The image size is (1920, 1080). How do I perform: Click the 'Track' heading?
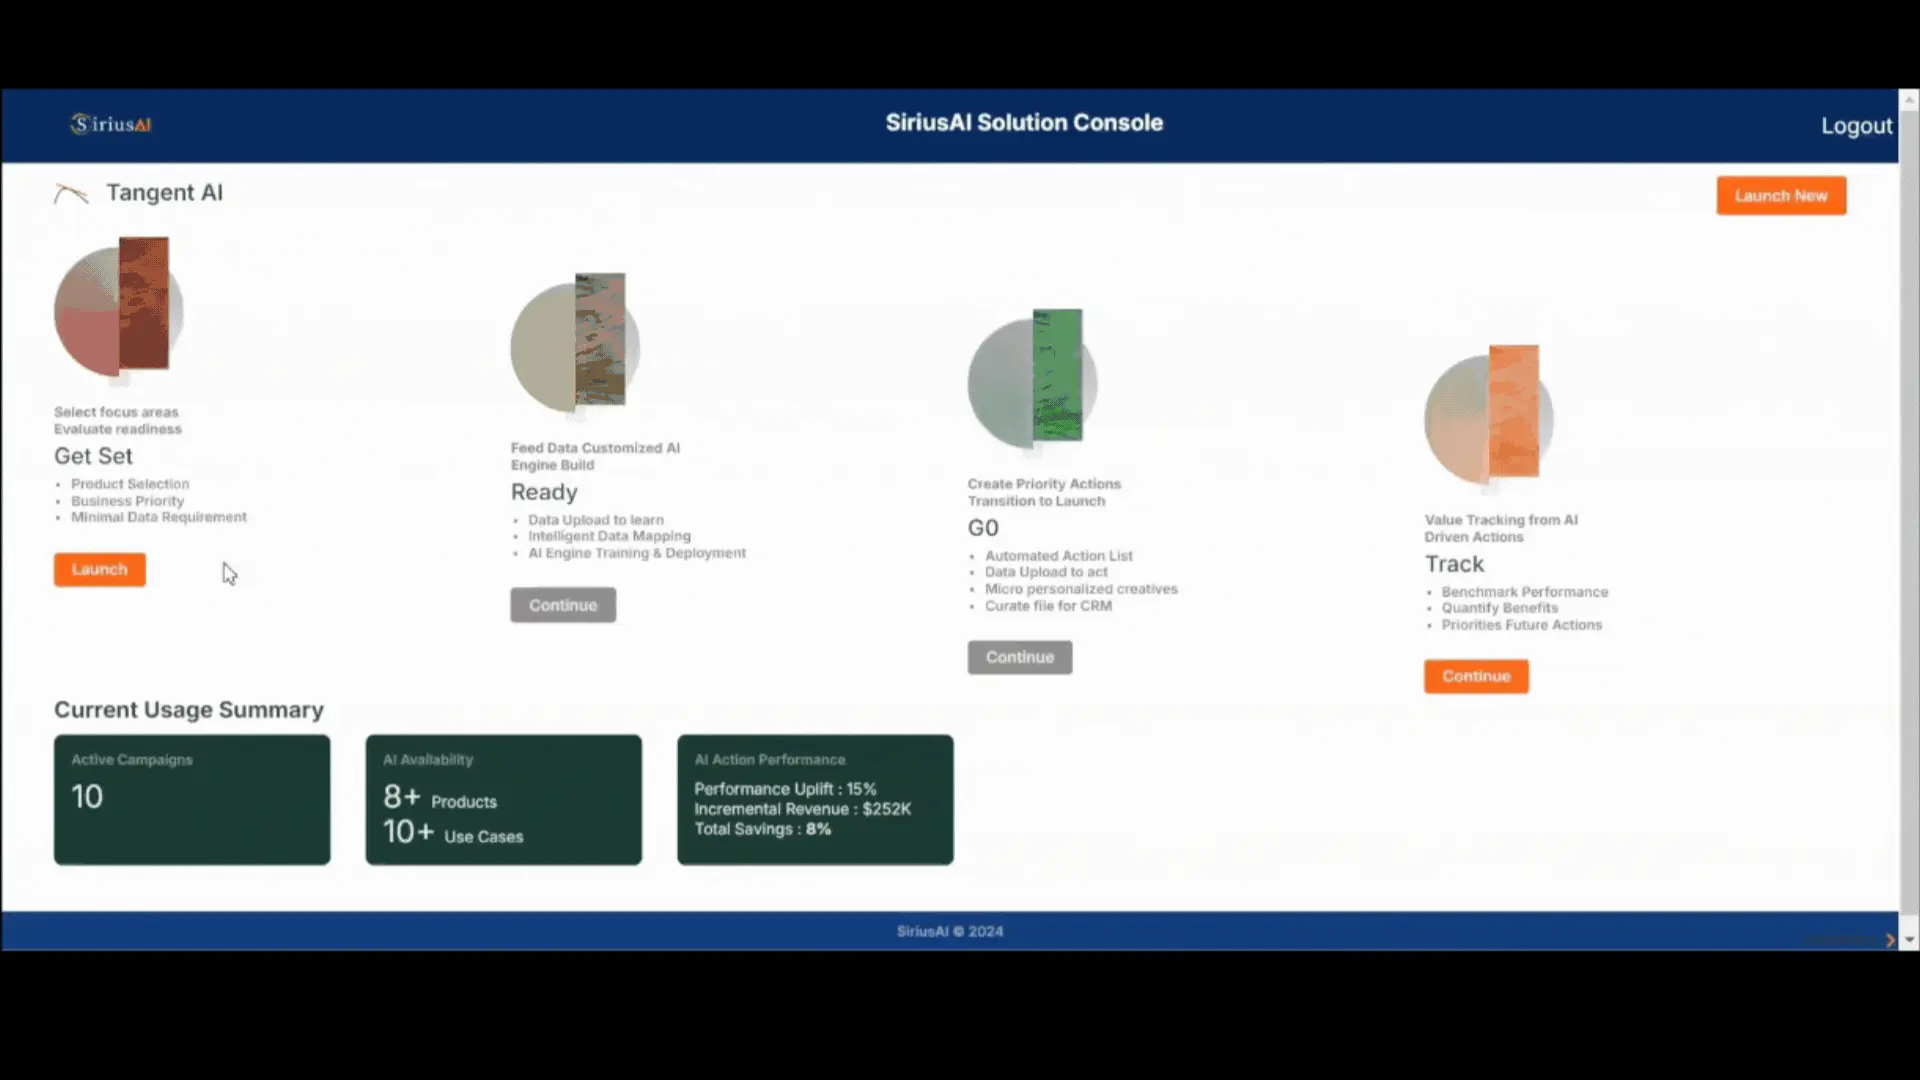tap(1454, 564)
